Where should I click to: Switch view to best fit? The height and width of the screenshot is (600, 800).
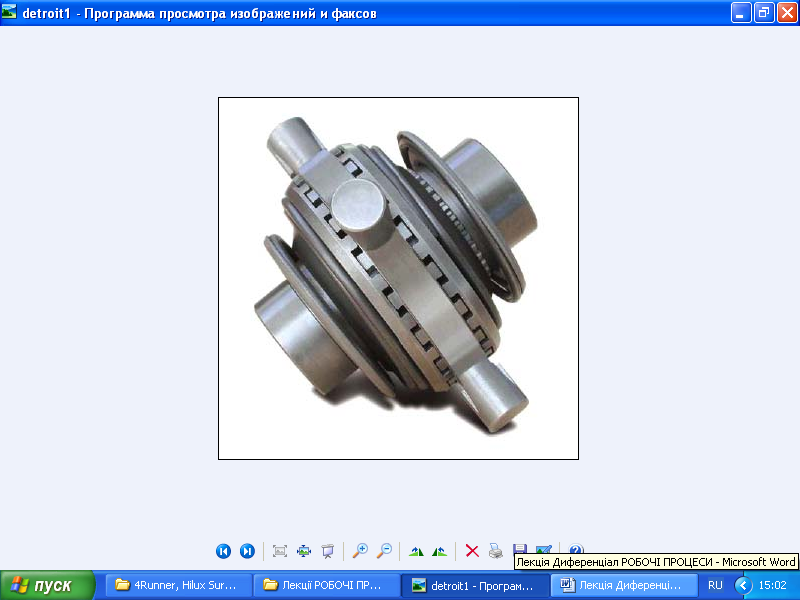pos(280,551)
